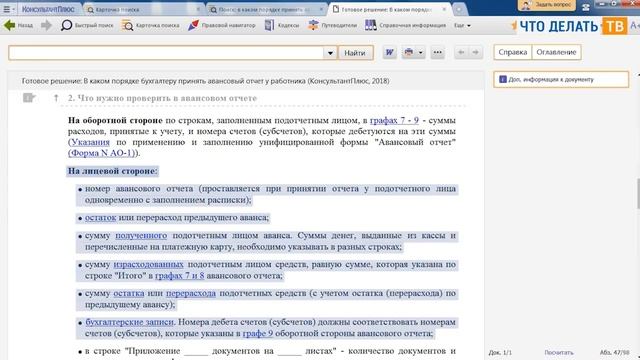Jump up with the arrow beside heading 2

click(56, 98)
